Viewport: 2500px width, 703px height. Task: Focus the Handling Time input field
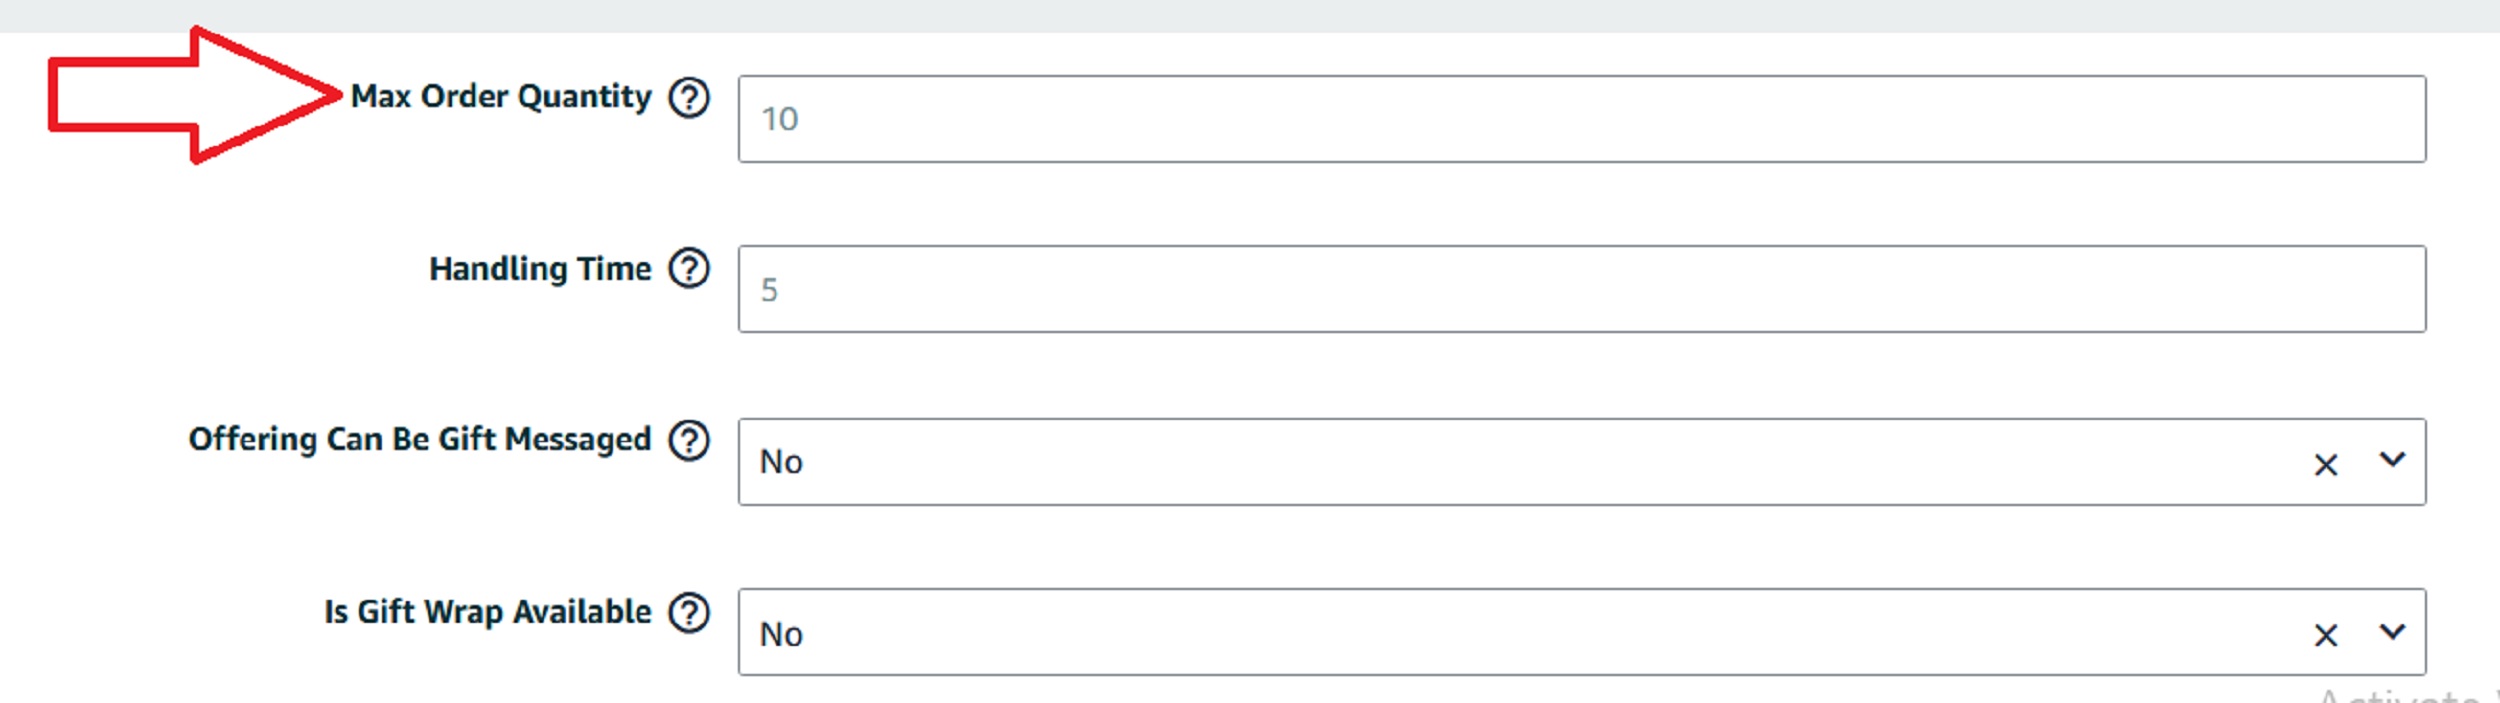tap(1582, 289)
